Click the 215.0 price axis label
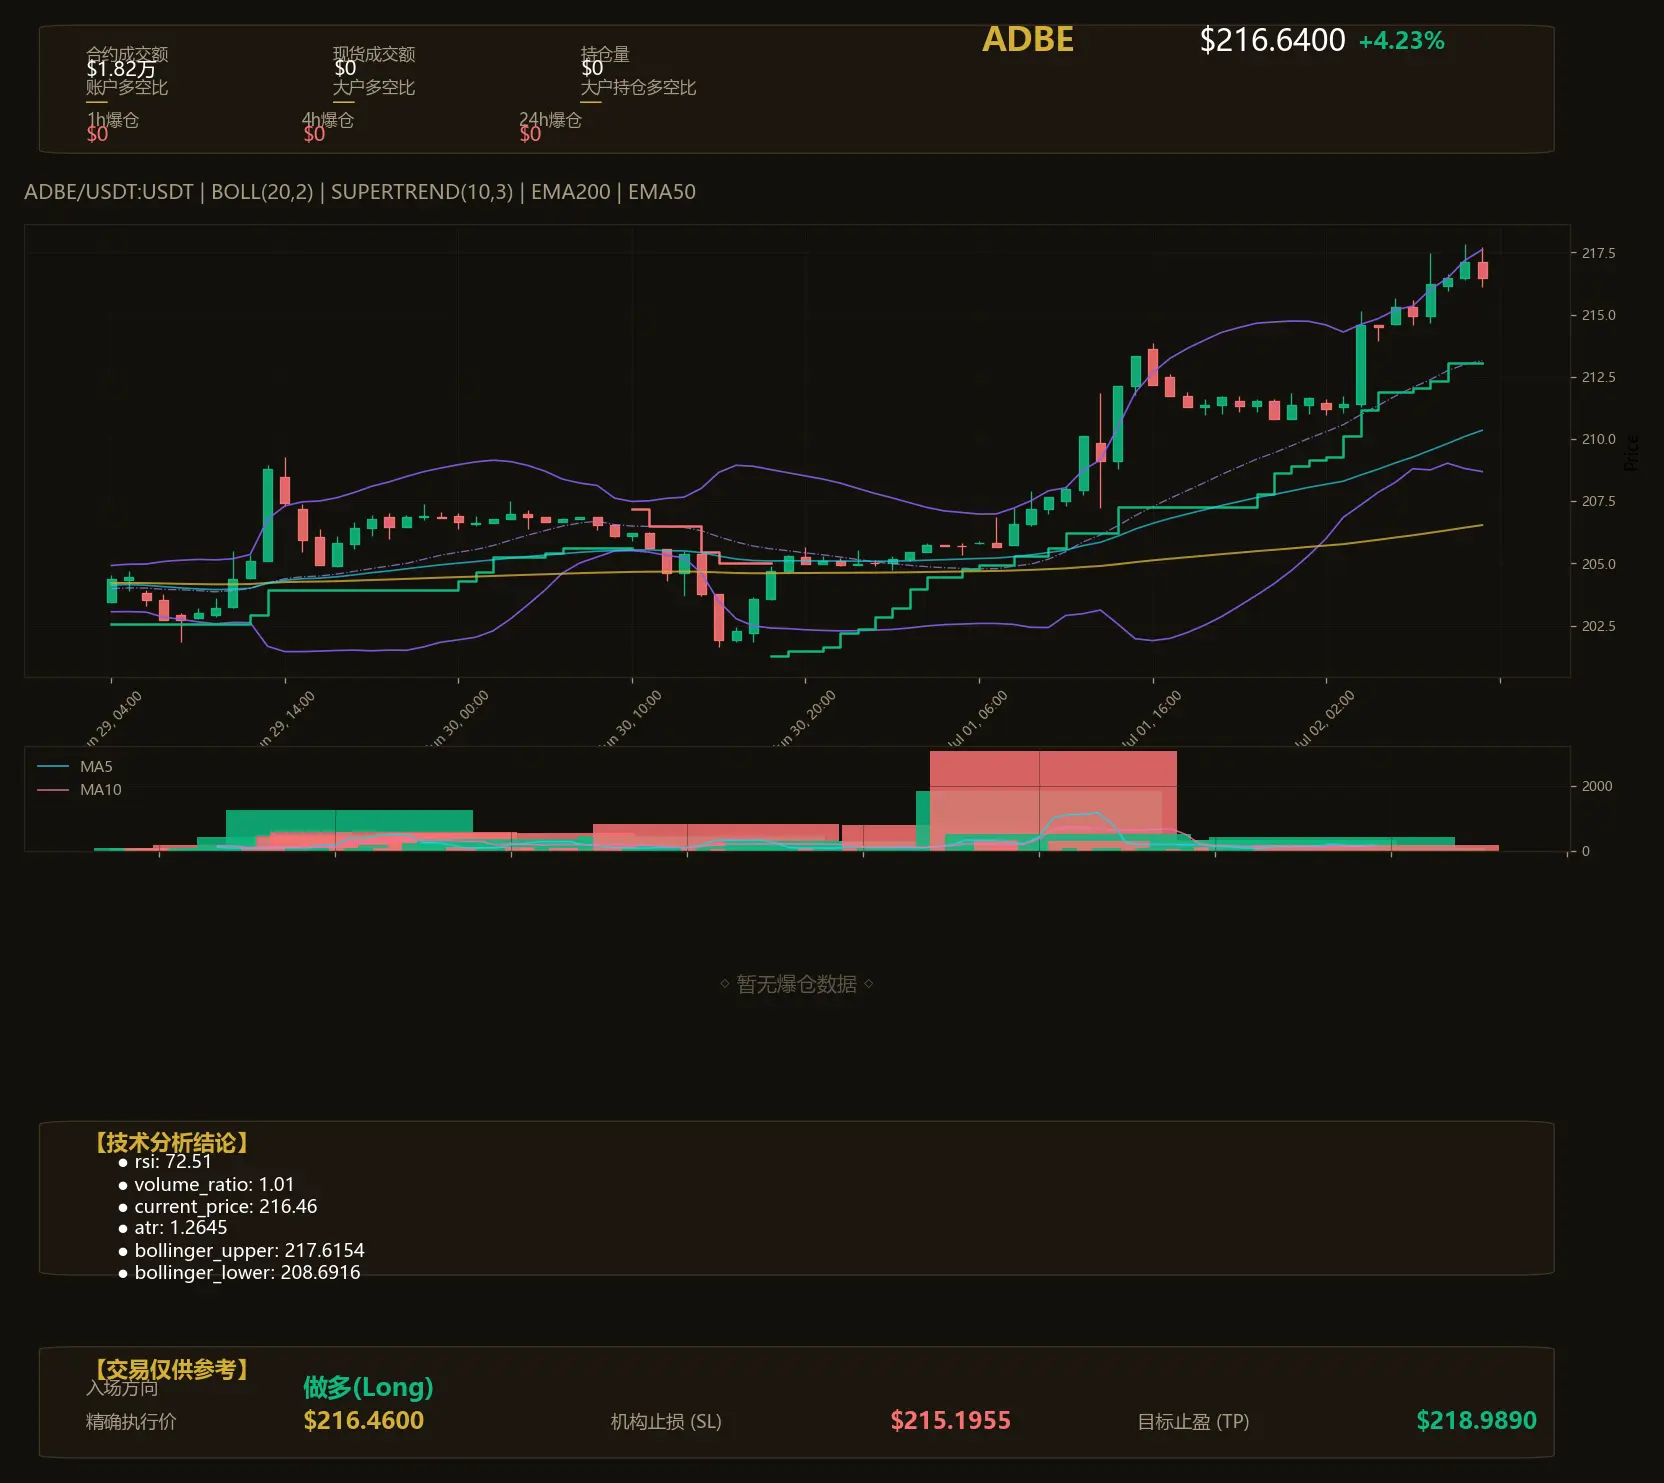 (1598, 315)
